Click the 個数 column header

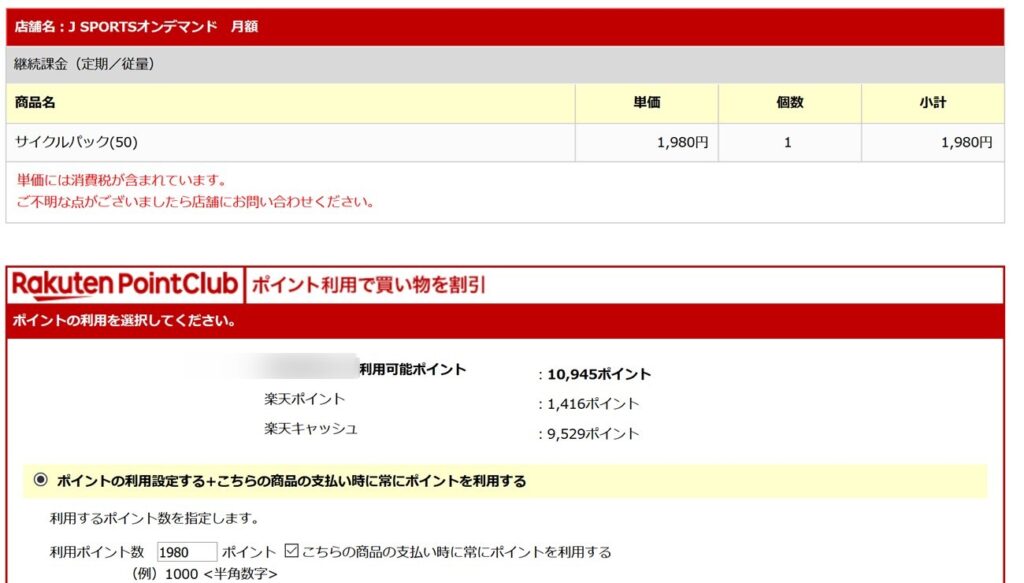790,102
